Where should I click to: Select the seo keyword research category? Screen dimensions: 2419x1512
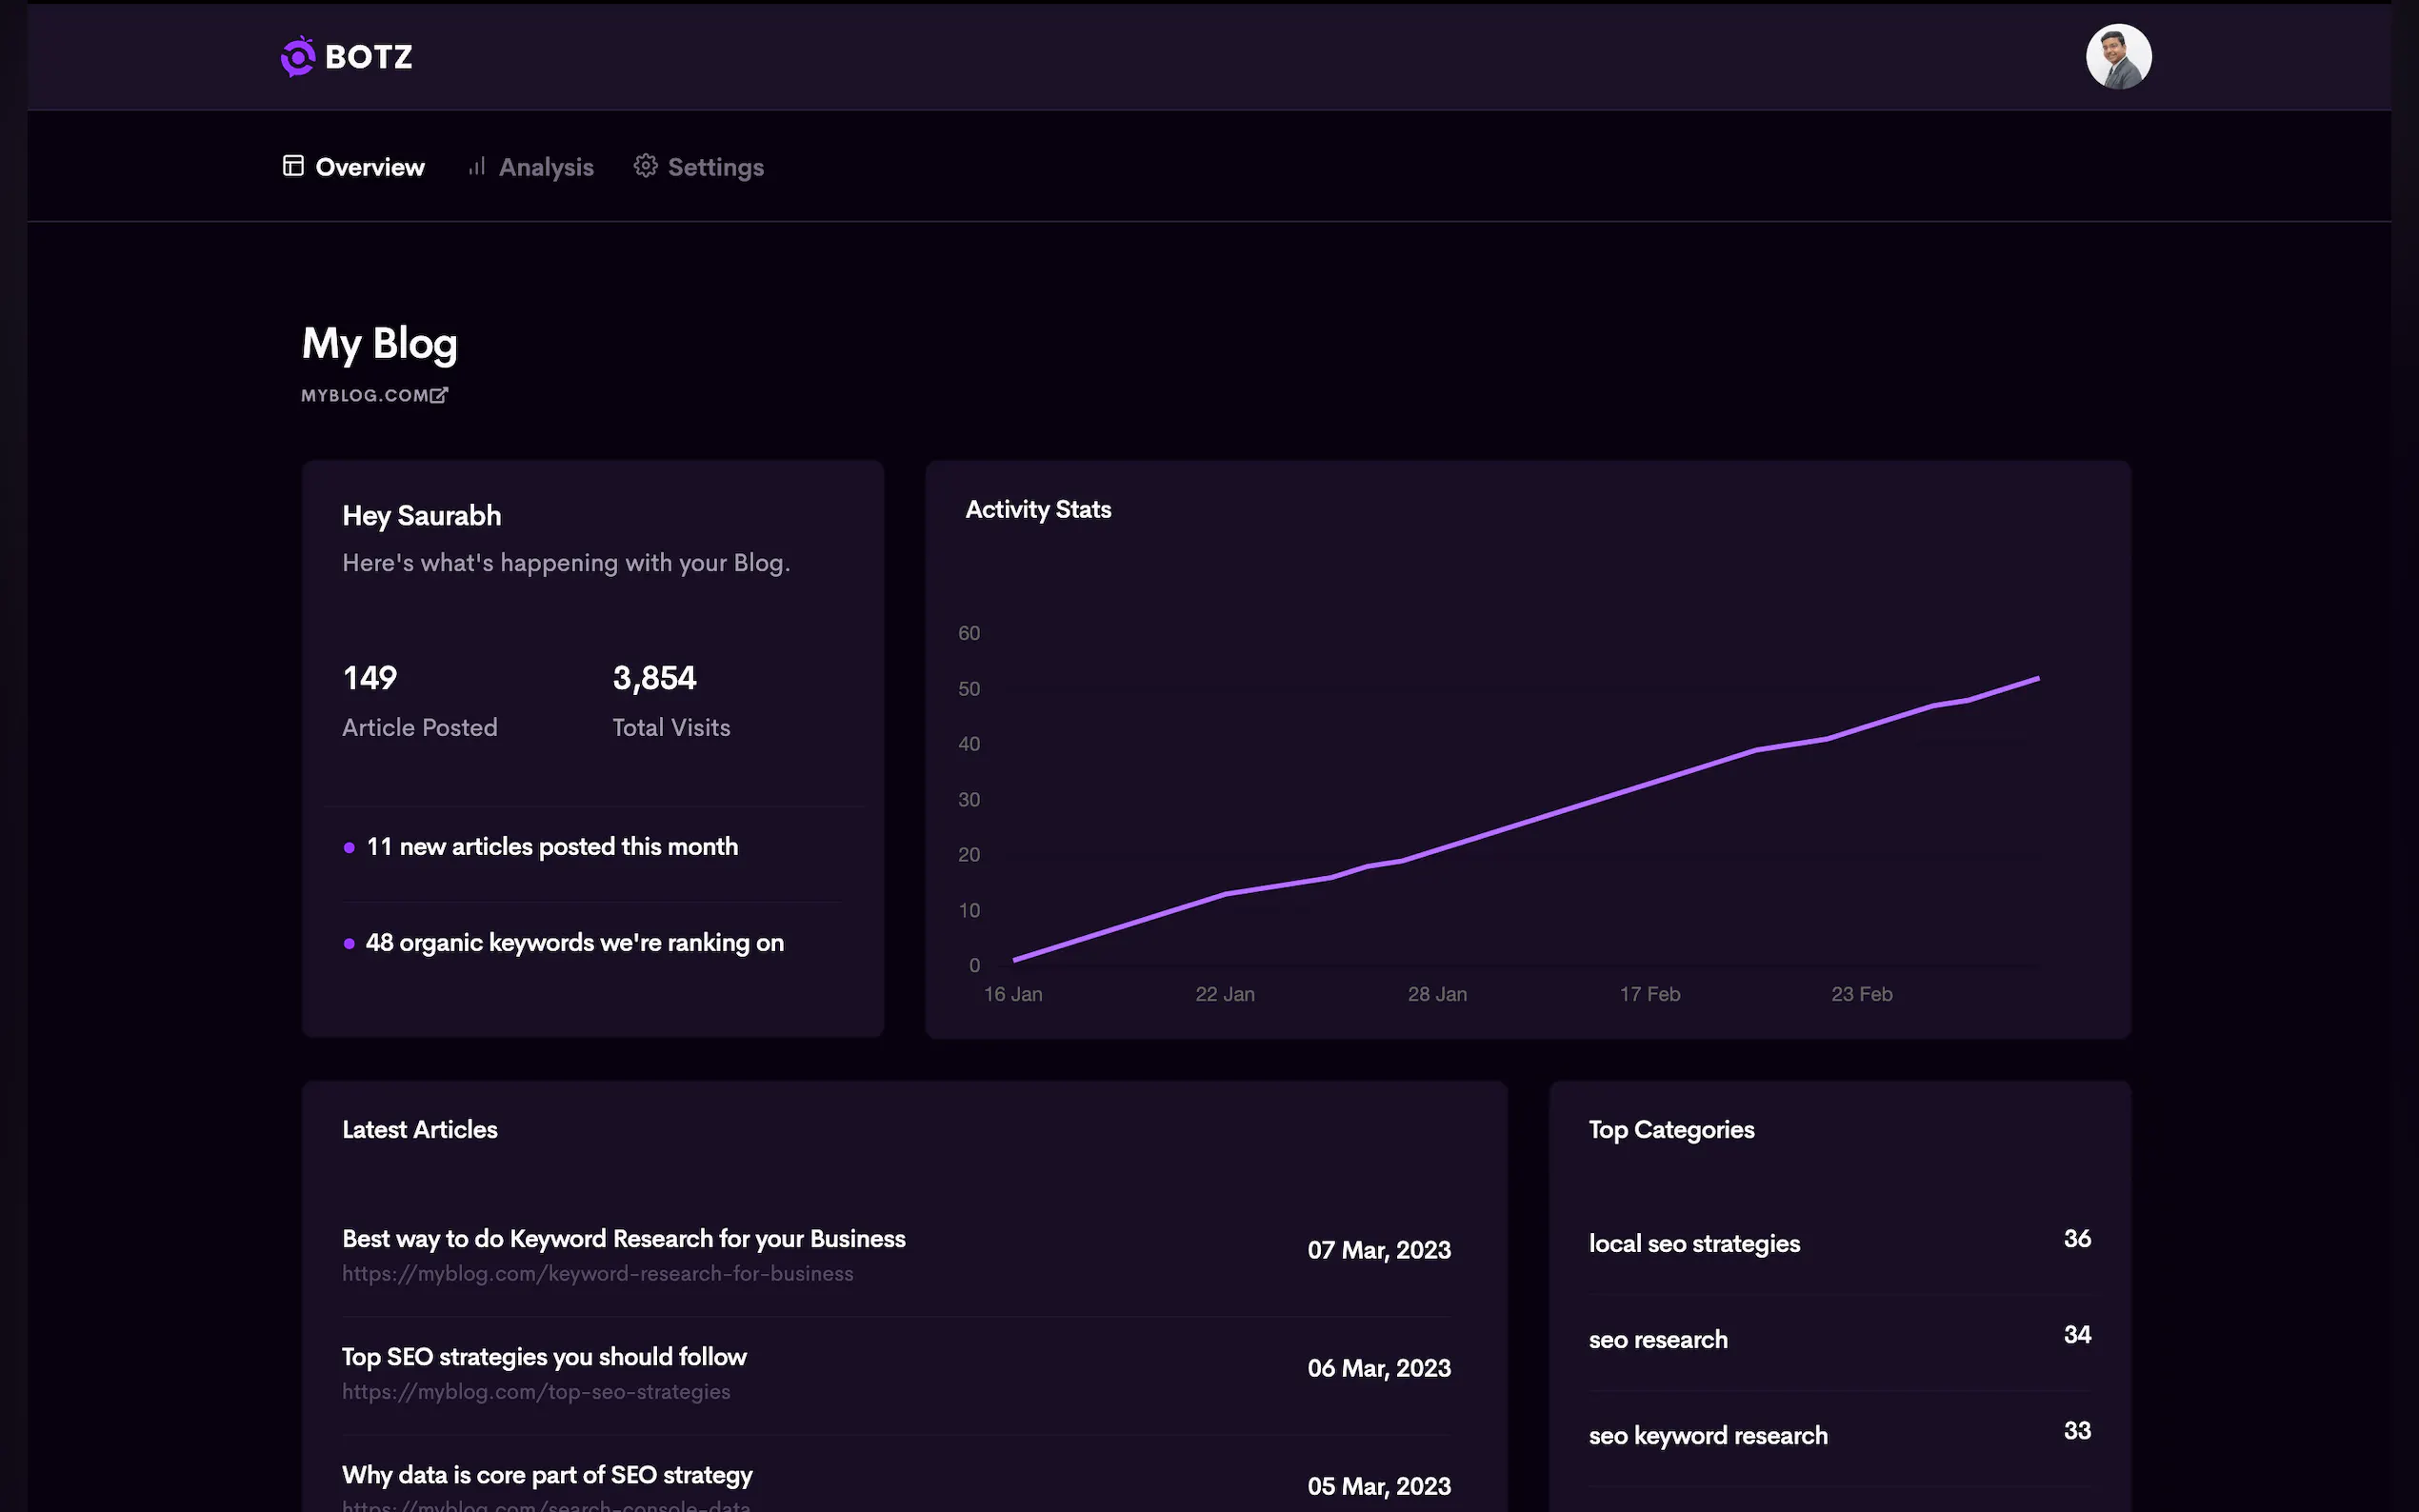(x=1708, y=1435)
